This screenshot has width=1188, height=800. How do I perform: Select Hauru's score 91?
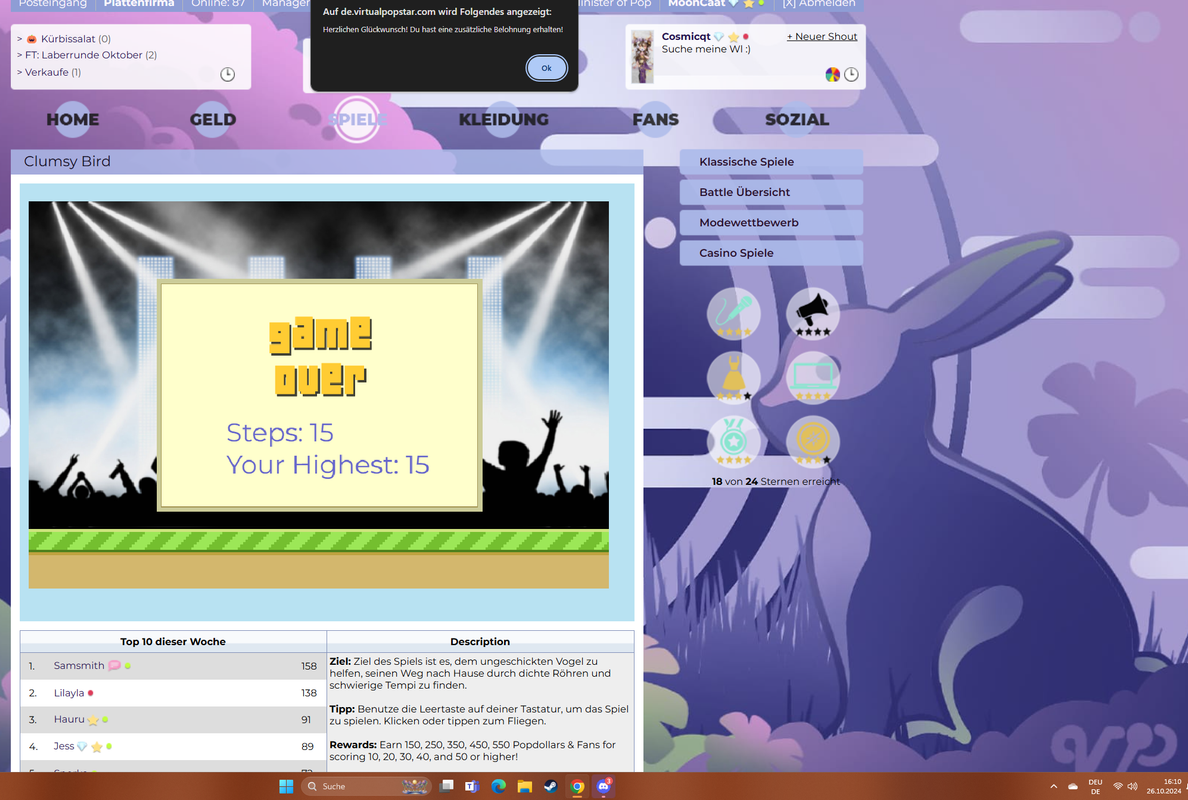coord(306,720)
